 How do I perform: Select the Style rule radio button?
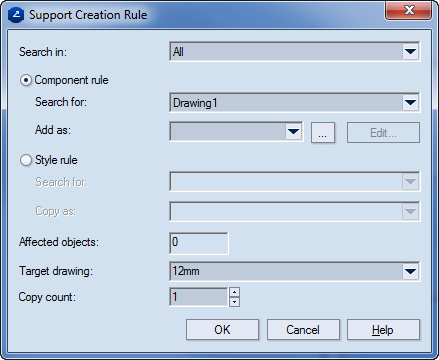(26, 160)
